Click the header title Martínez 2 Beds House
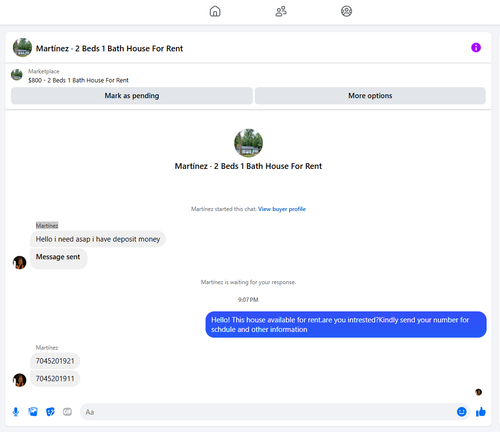 [109, 49]
